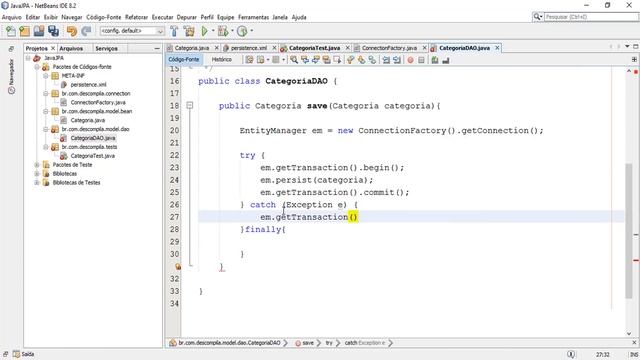Click the New File toolbar icon

(x=11, y=31)
